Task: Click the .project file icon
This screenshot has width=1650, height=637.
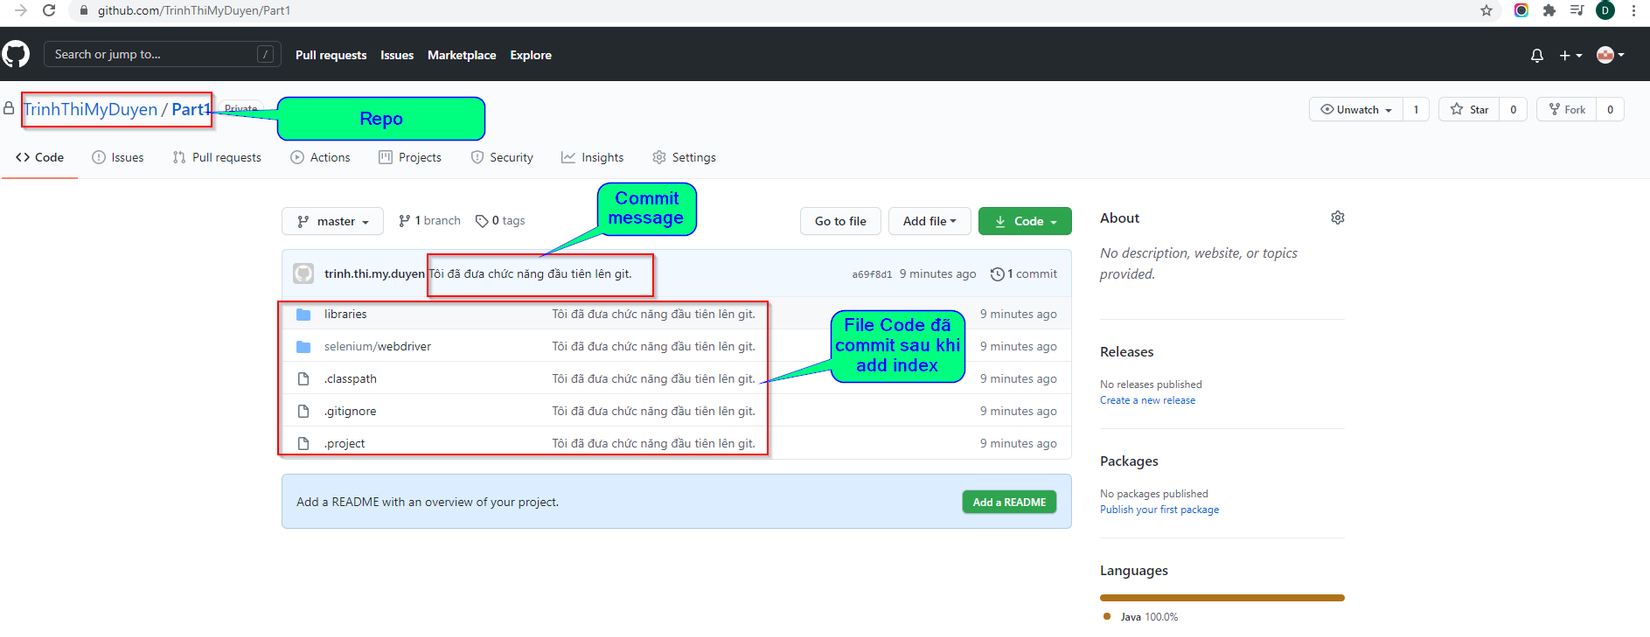Action: coord(303,443)
